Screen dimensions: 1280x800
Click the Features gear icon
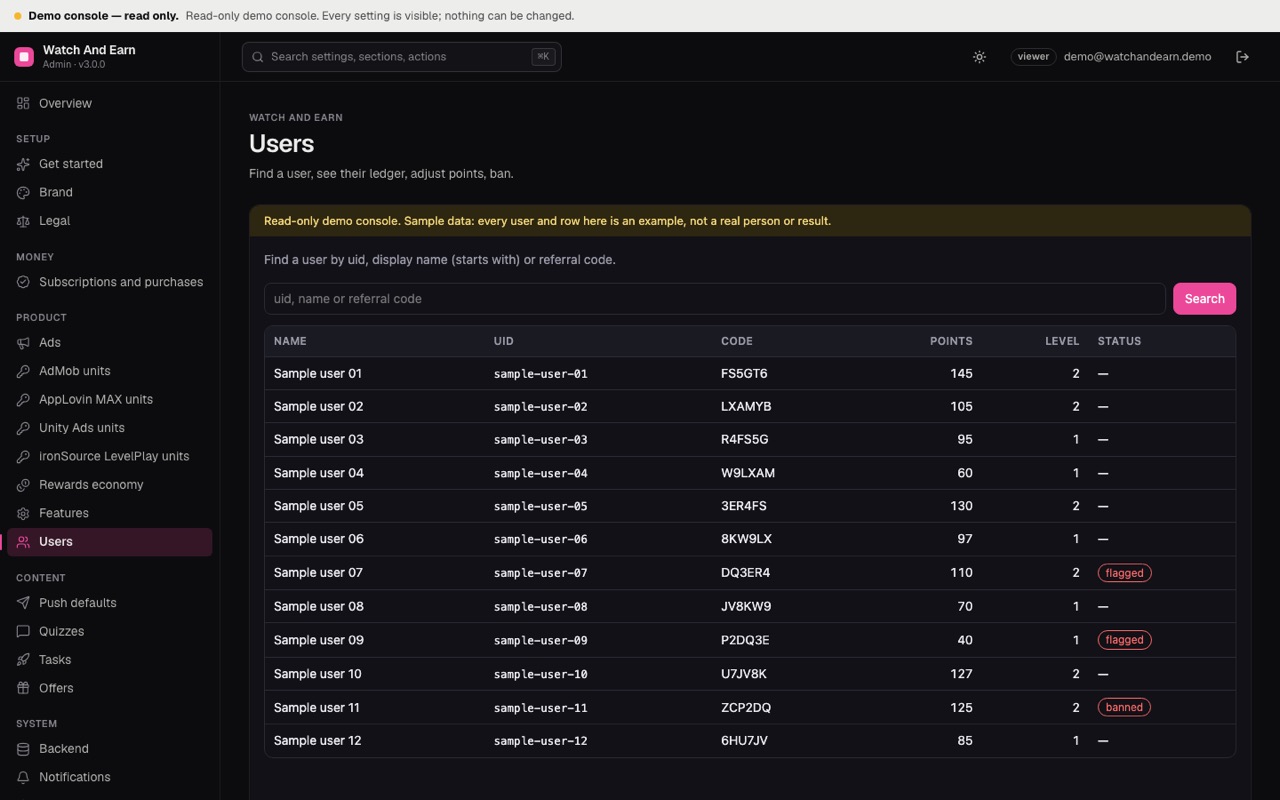click(x=23, y=513)
